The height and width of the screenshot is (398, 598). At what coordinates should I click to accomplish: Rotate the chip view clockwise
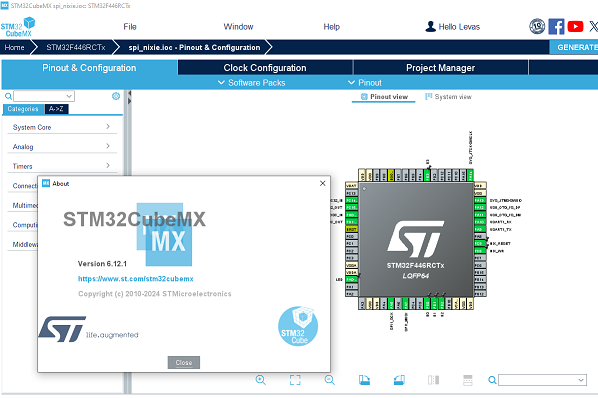pos(365,380)
